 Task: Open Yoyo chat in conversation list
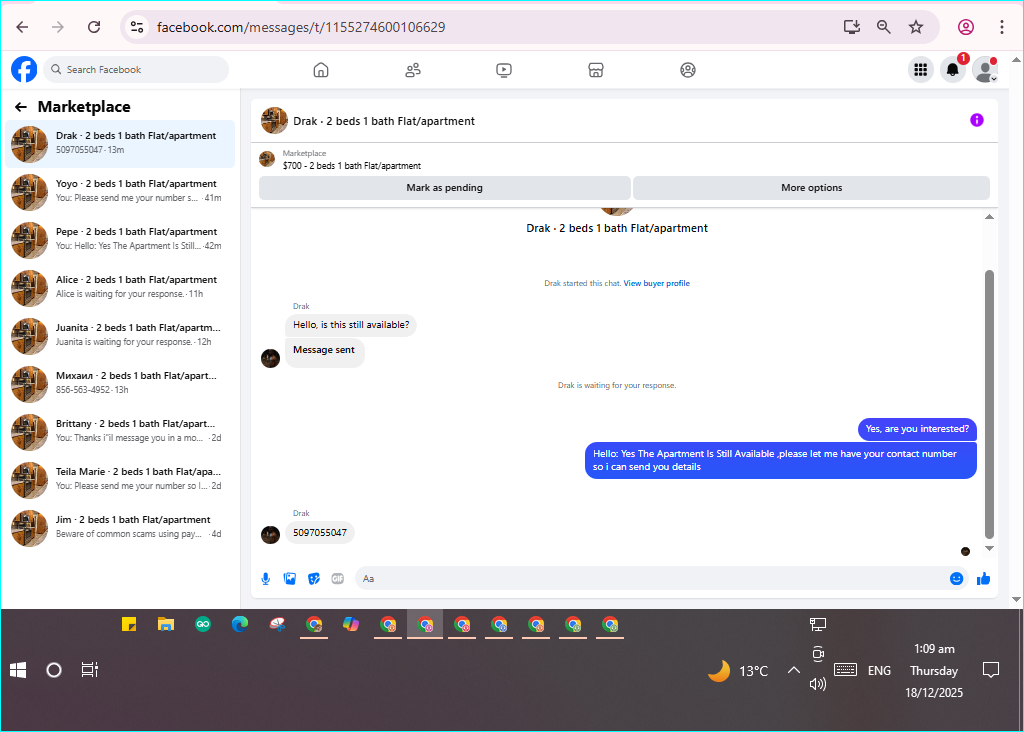120,191
